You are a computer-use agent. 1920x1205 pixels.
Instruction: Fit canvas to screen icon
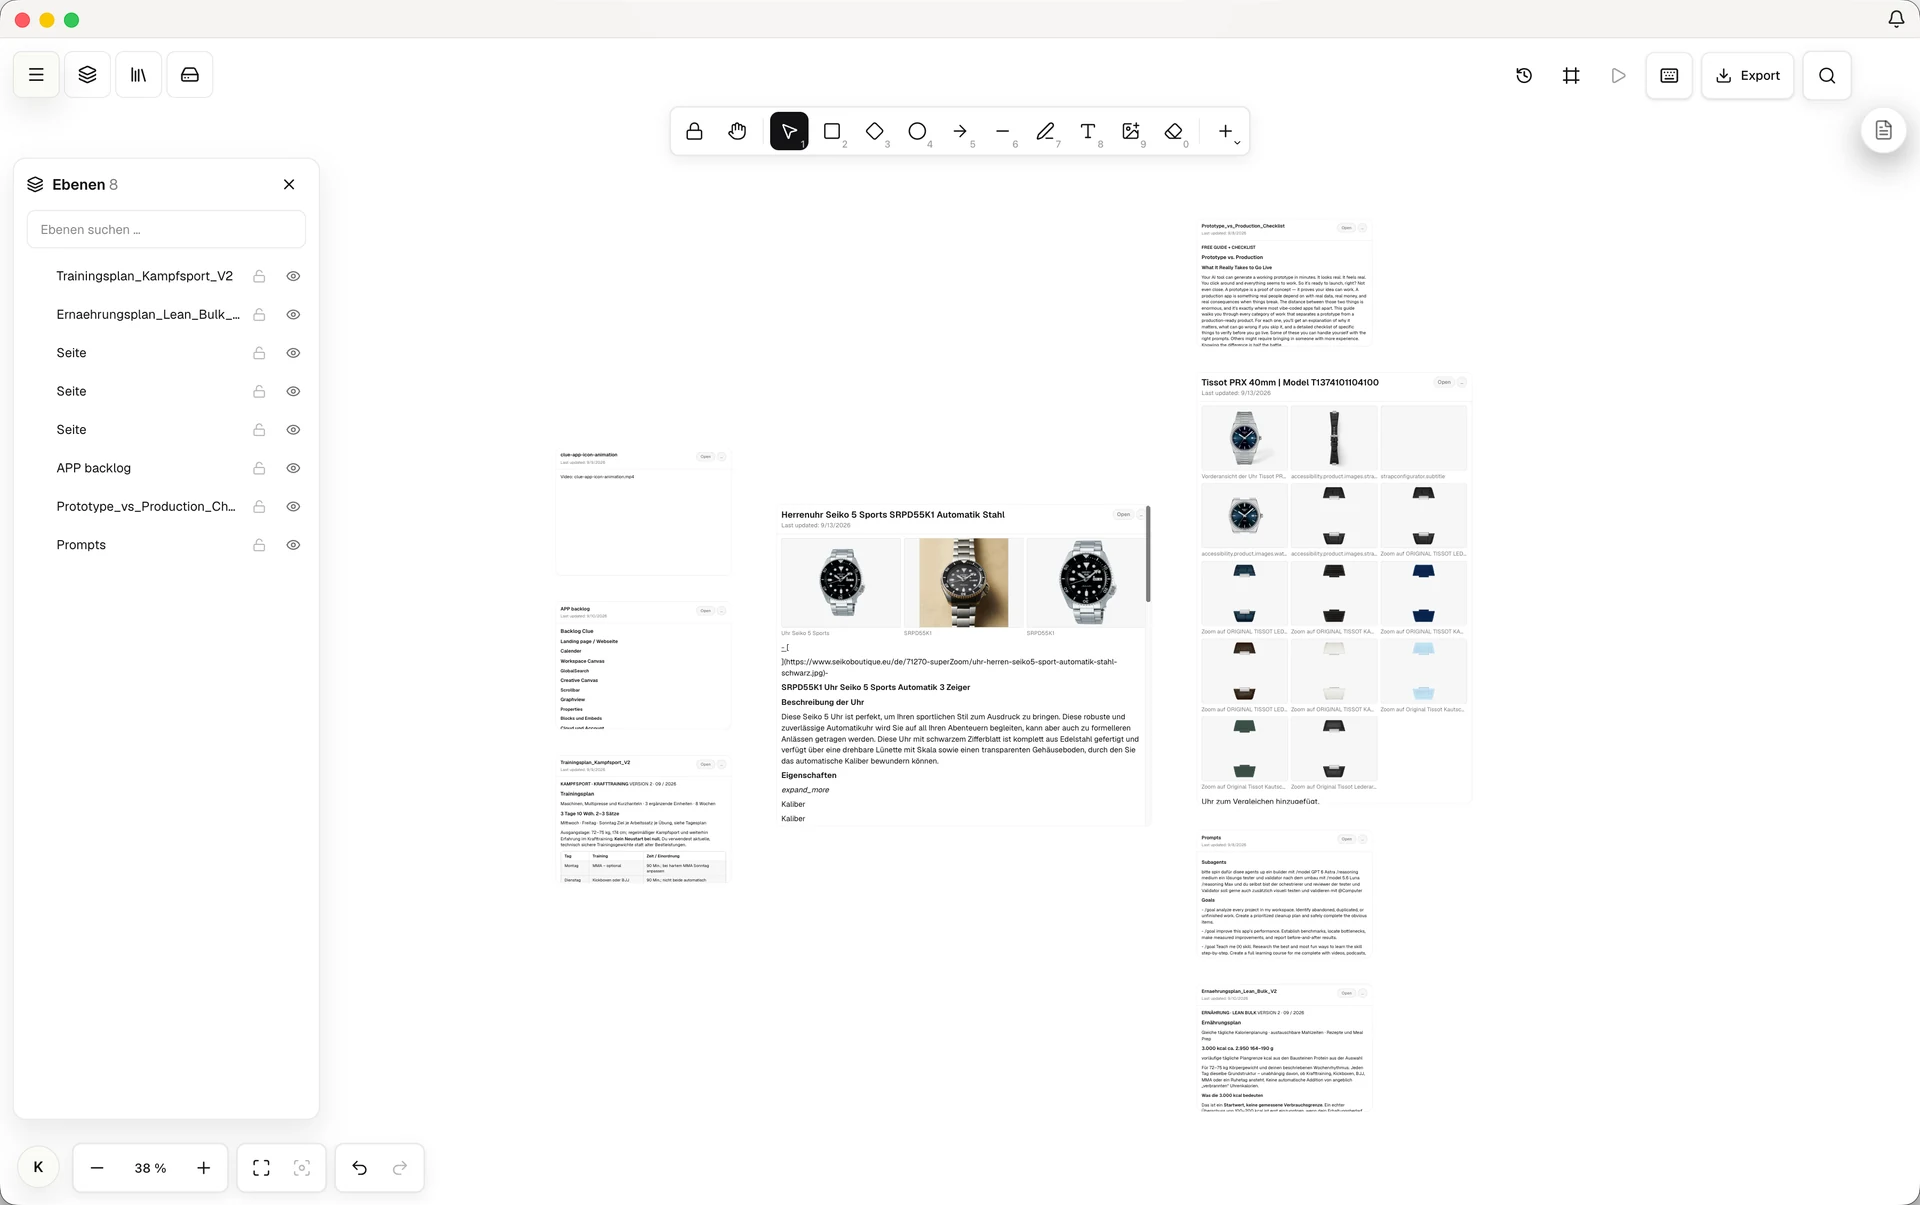tap(261, 1168)
